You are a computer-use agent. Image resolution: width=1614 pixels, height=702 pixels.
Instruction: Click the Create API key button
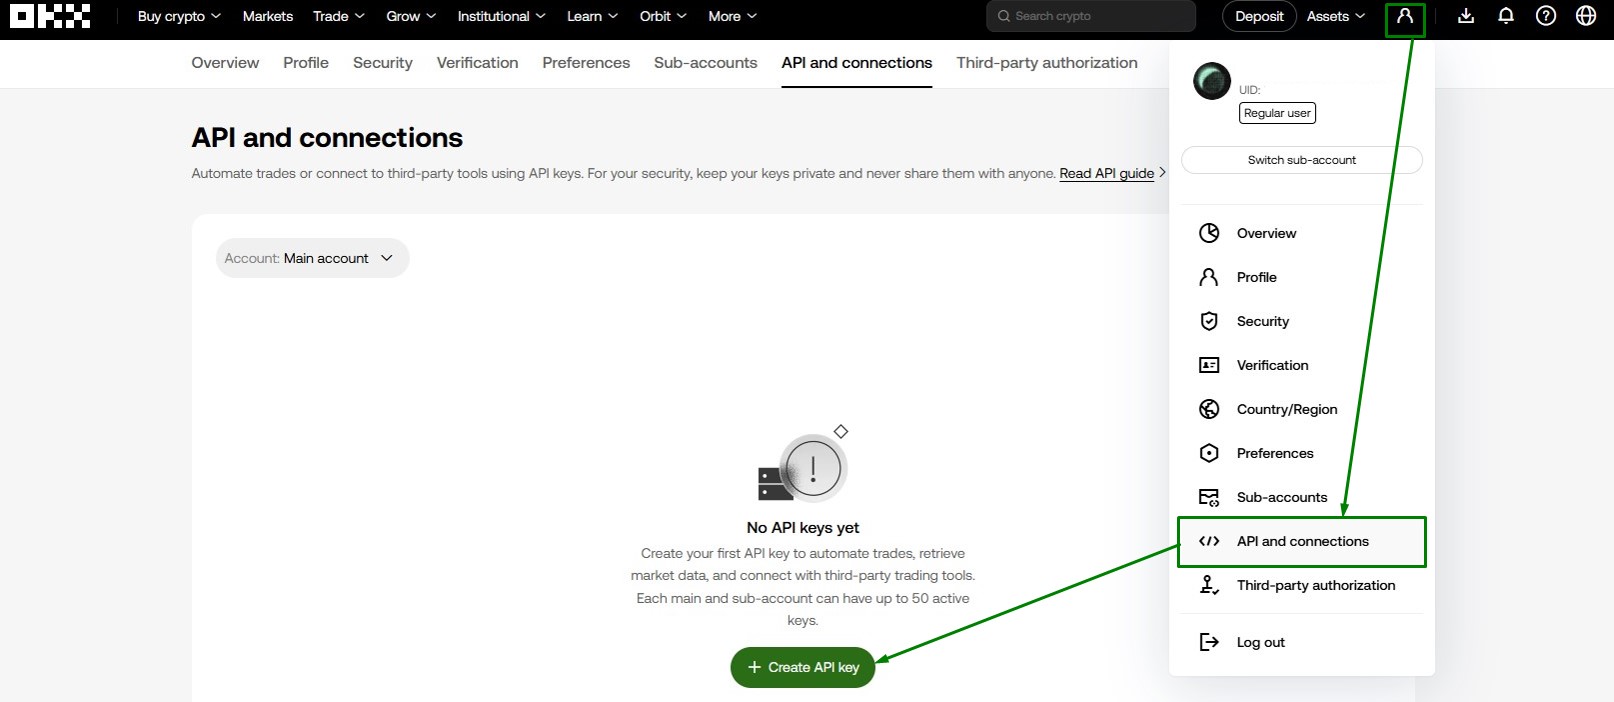click(x=803, y=667)
